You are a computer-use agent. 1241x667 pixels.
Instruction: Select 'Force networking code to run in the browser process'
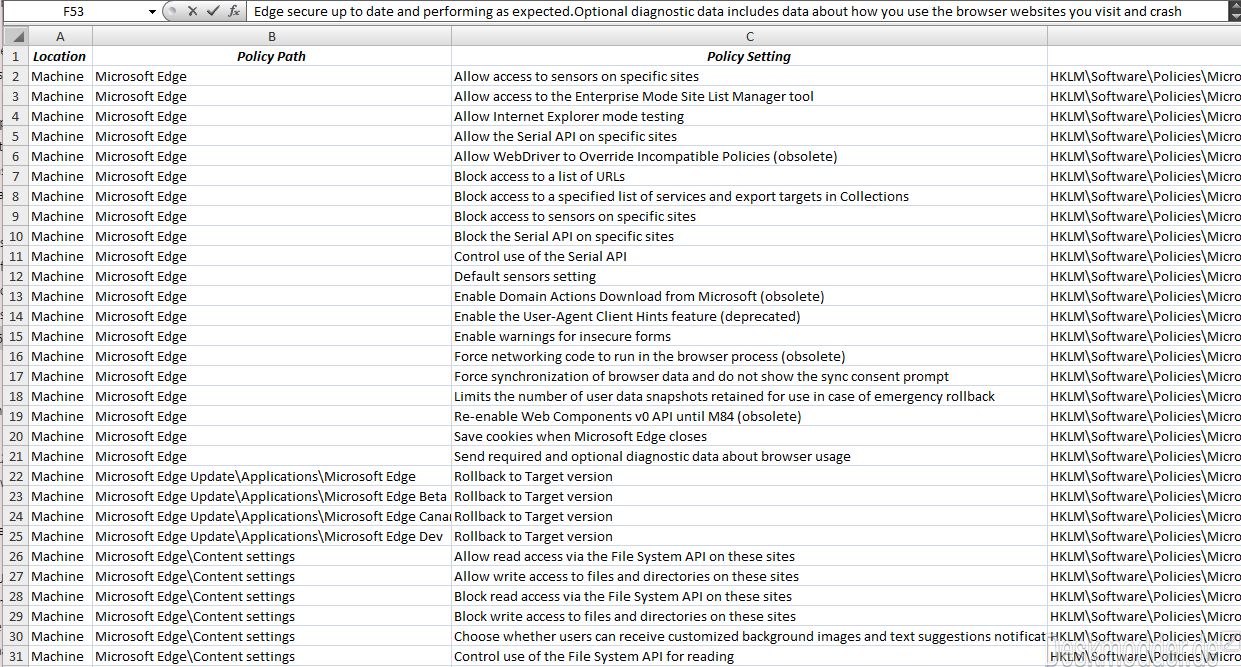point(749,356)
